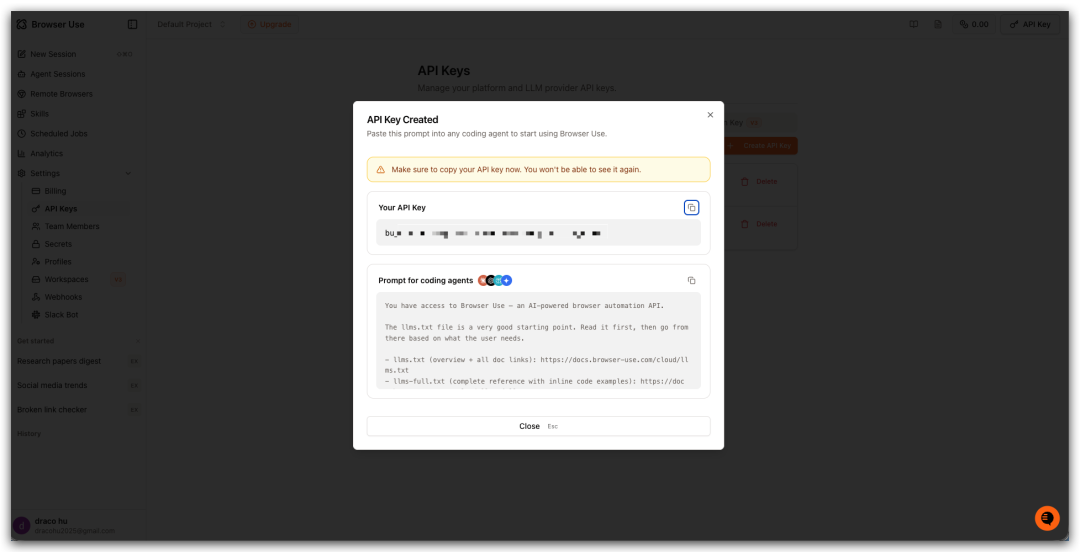The image size is (1080, 552).
Task: Open Team Members in the sidebar
Action: (71, 227)
